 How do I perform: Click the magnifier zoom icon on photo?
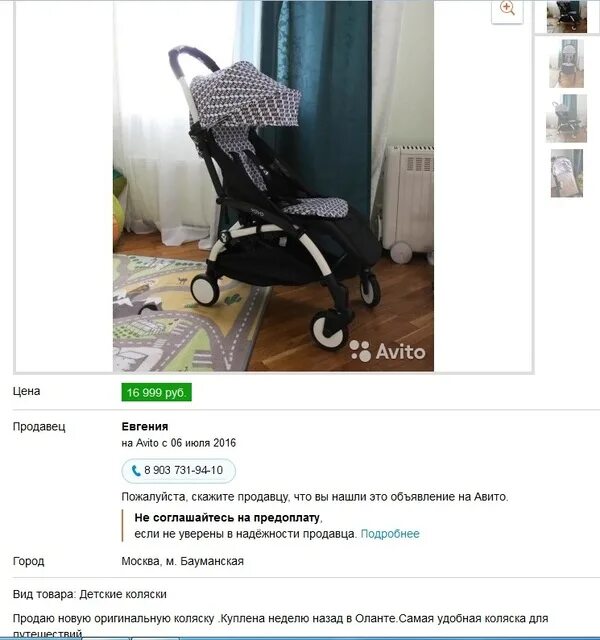tap(507, 8)
